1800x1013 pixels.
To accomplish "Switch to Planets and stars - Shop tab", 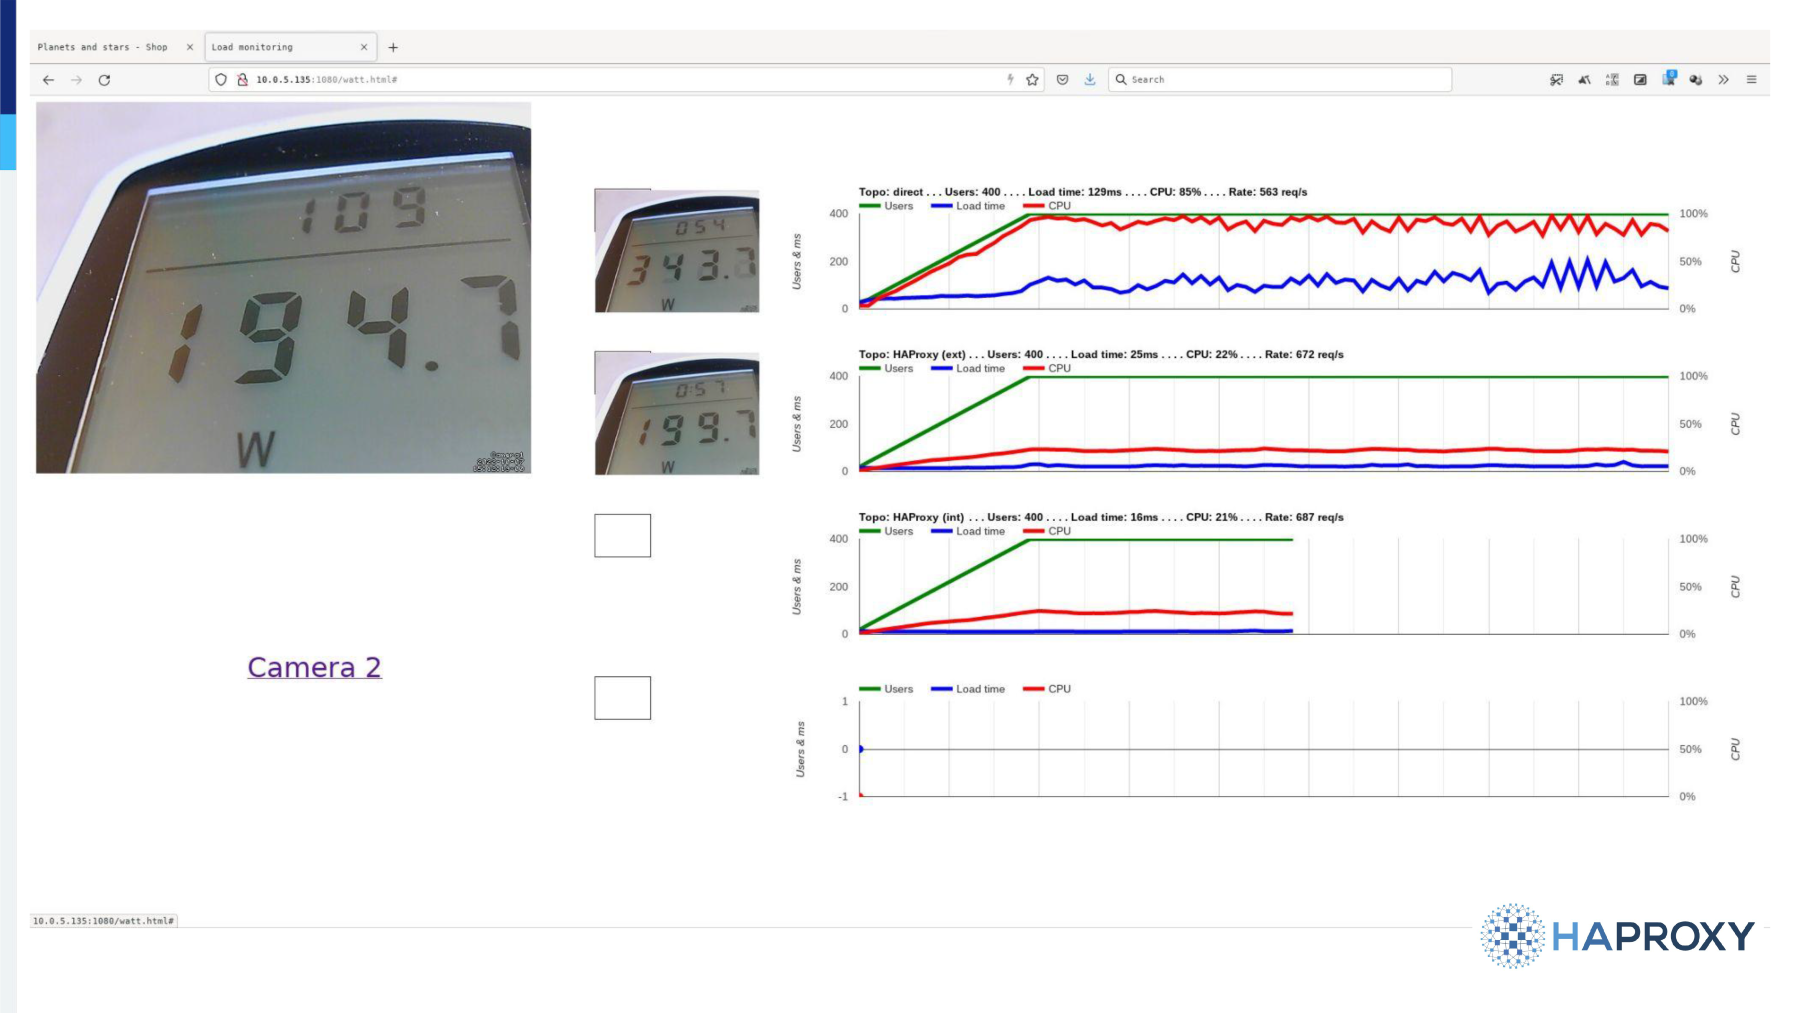I will tap(102, 47).
